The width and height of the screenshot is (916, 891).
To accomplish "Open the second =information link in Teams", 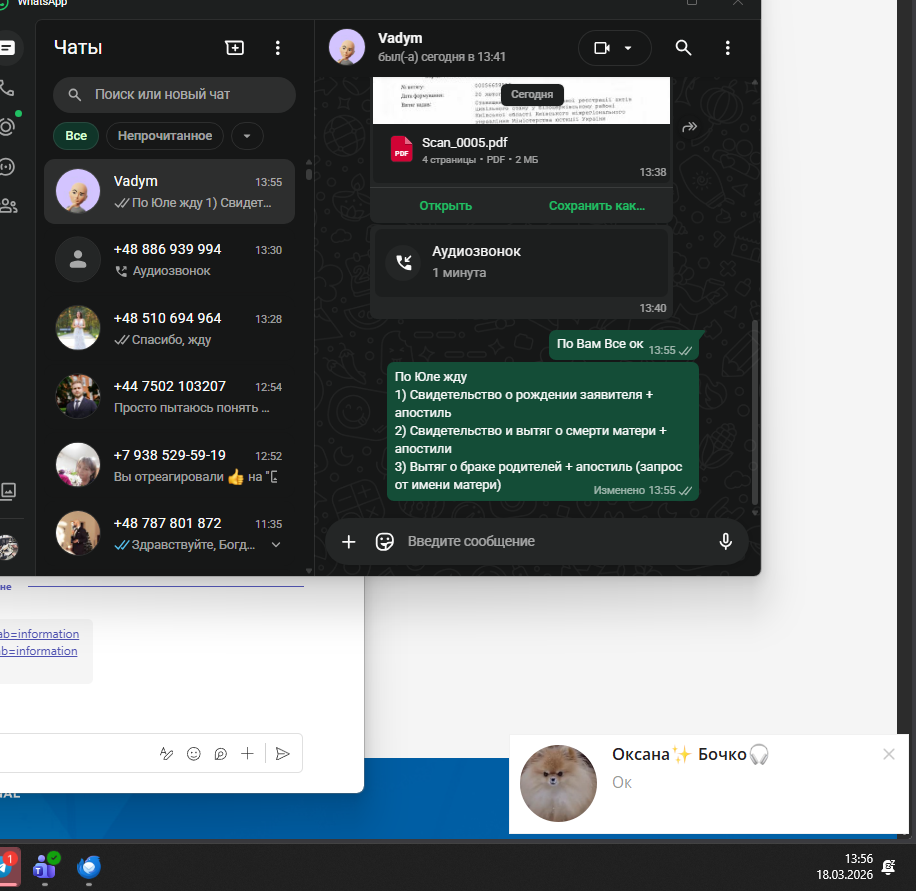I will tap(39, 651).
